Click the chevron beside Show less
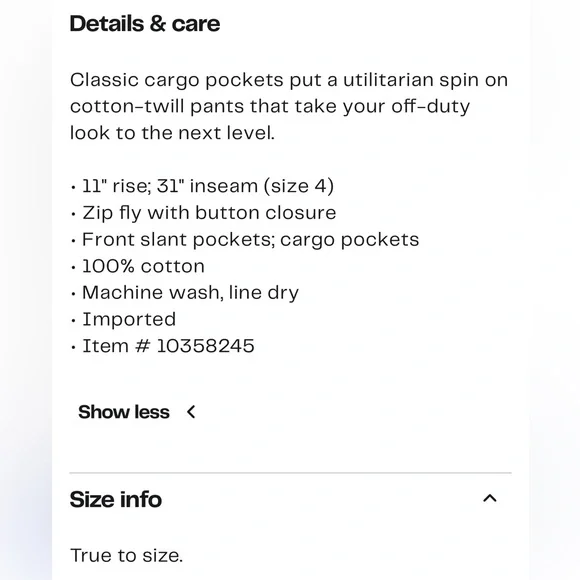The image size is (580, 580). point(191,412)
